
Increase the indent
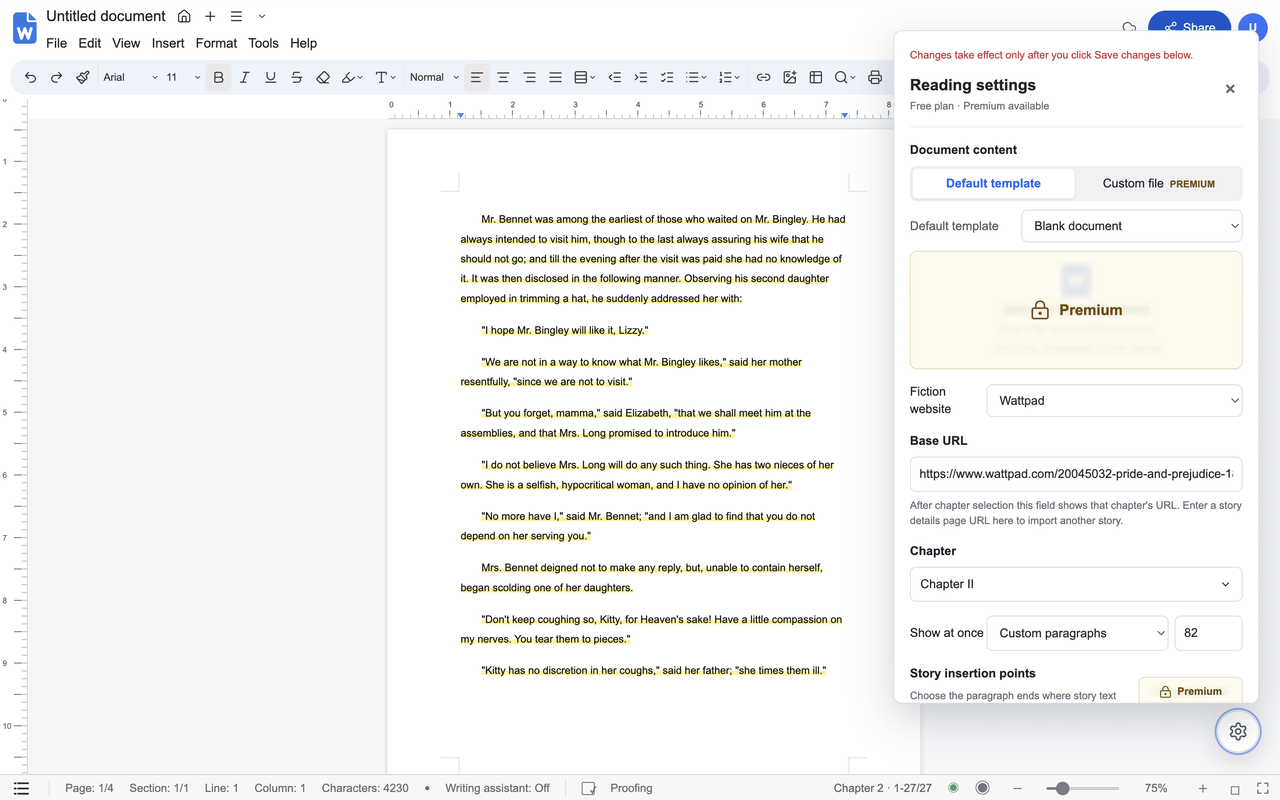640,77
